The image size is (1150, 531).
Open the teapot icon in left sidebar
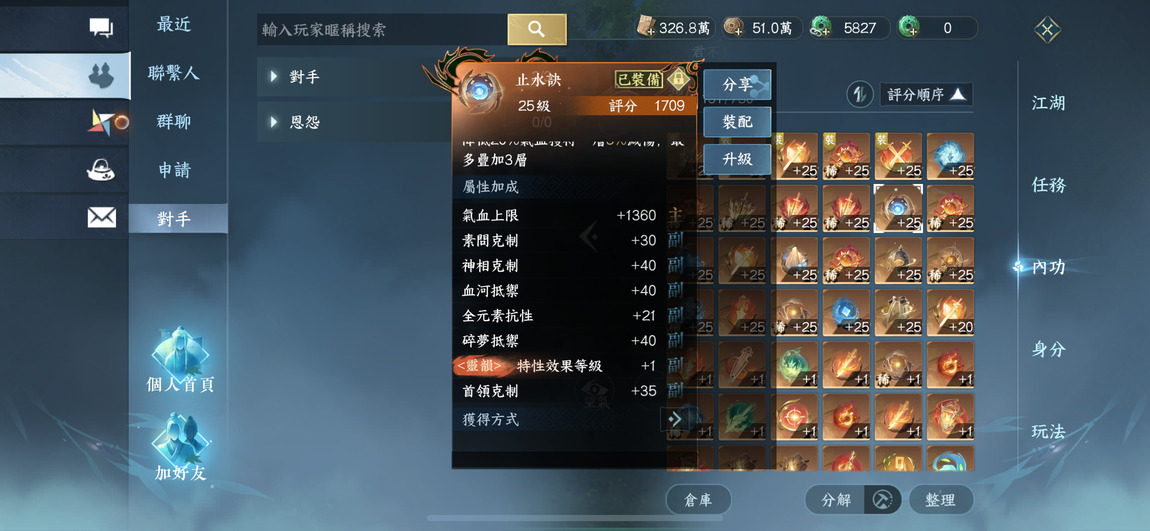pyautogui.click(x=100, y=170)
